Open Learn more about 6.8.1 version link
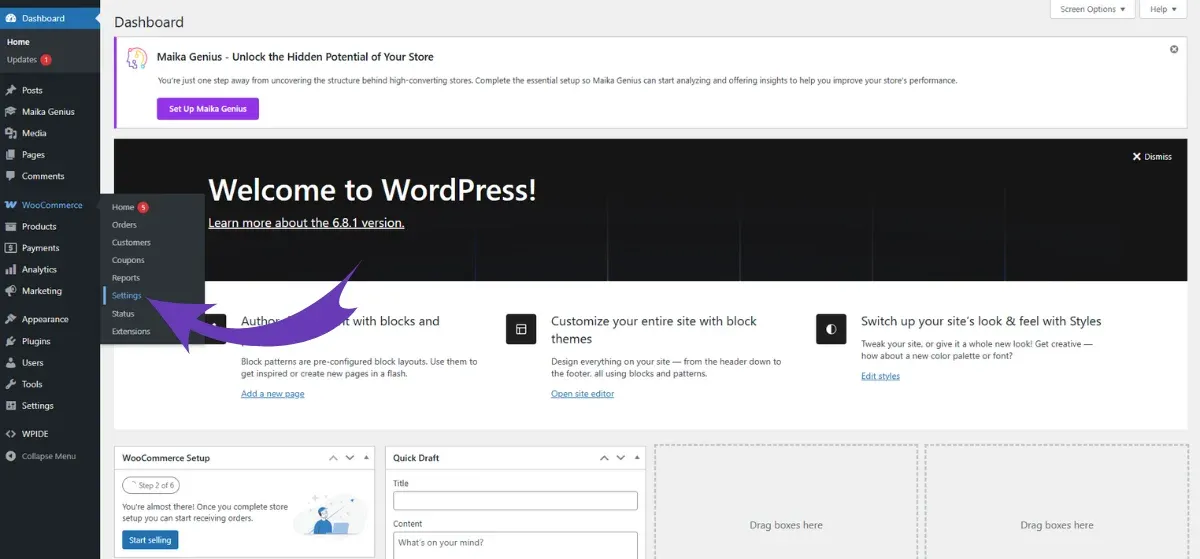This screenshot has height=559, width=1200. [x=306, y=223]
